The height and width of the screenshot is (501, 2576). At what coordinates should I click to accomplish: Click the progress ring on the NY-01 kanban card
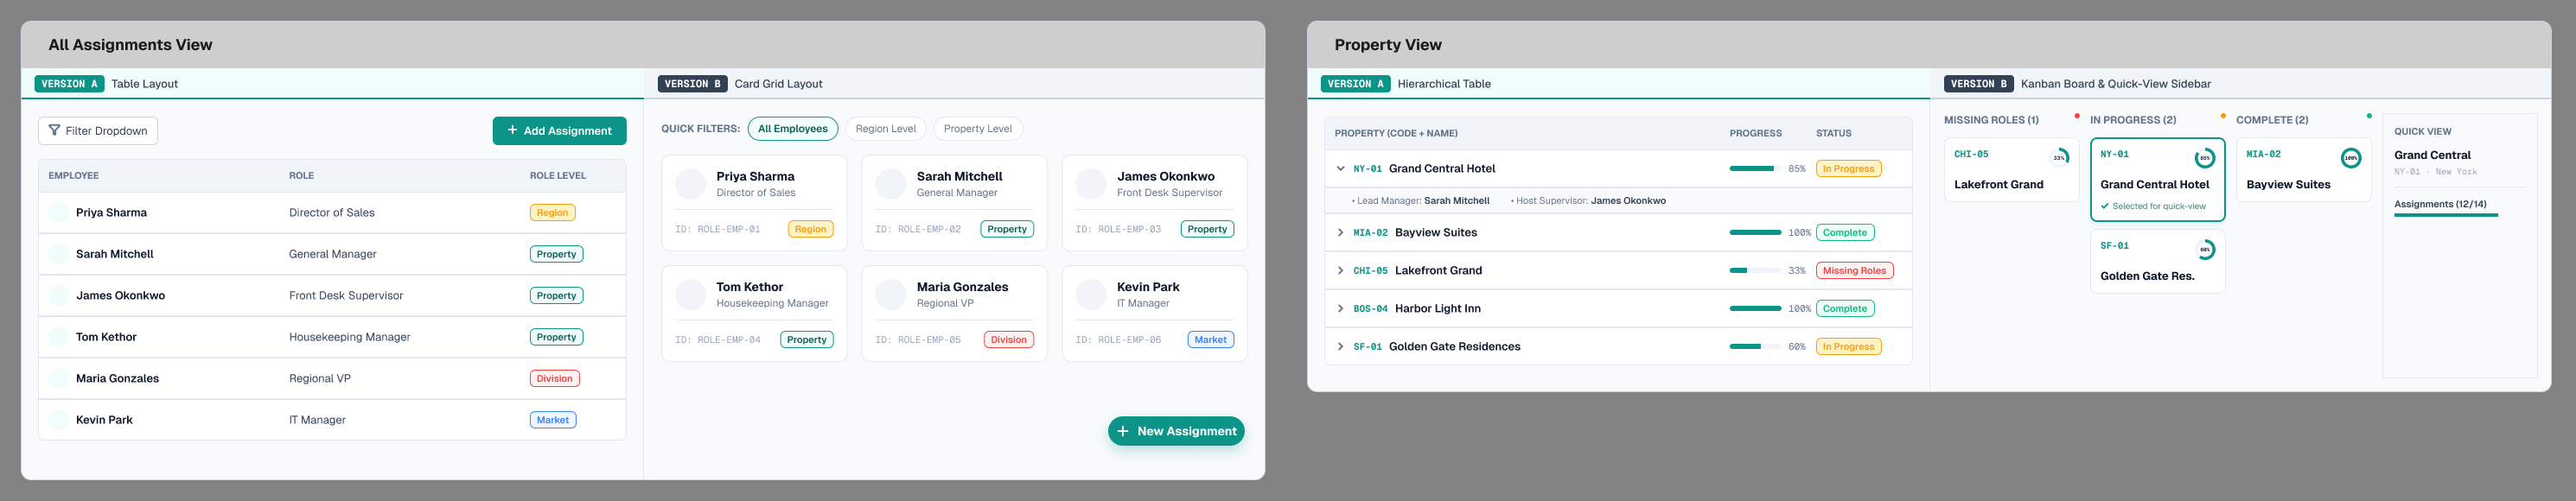[2204, 158]
